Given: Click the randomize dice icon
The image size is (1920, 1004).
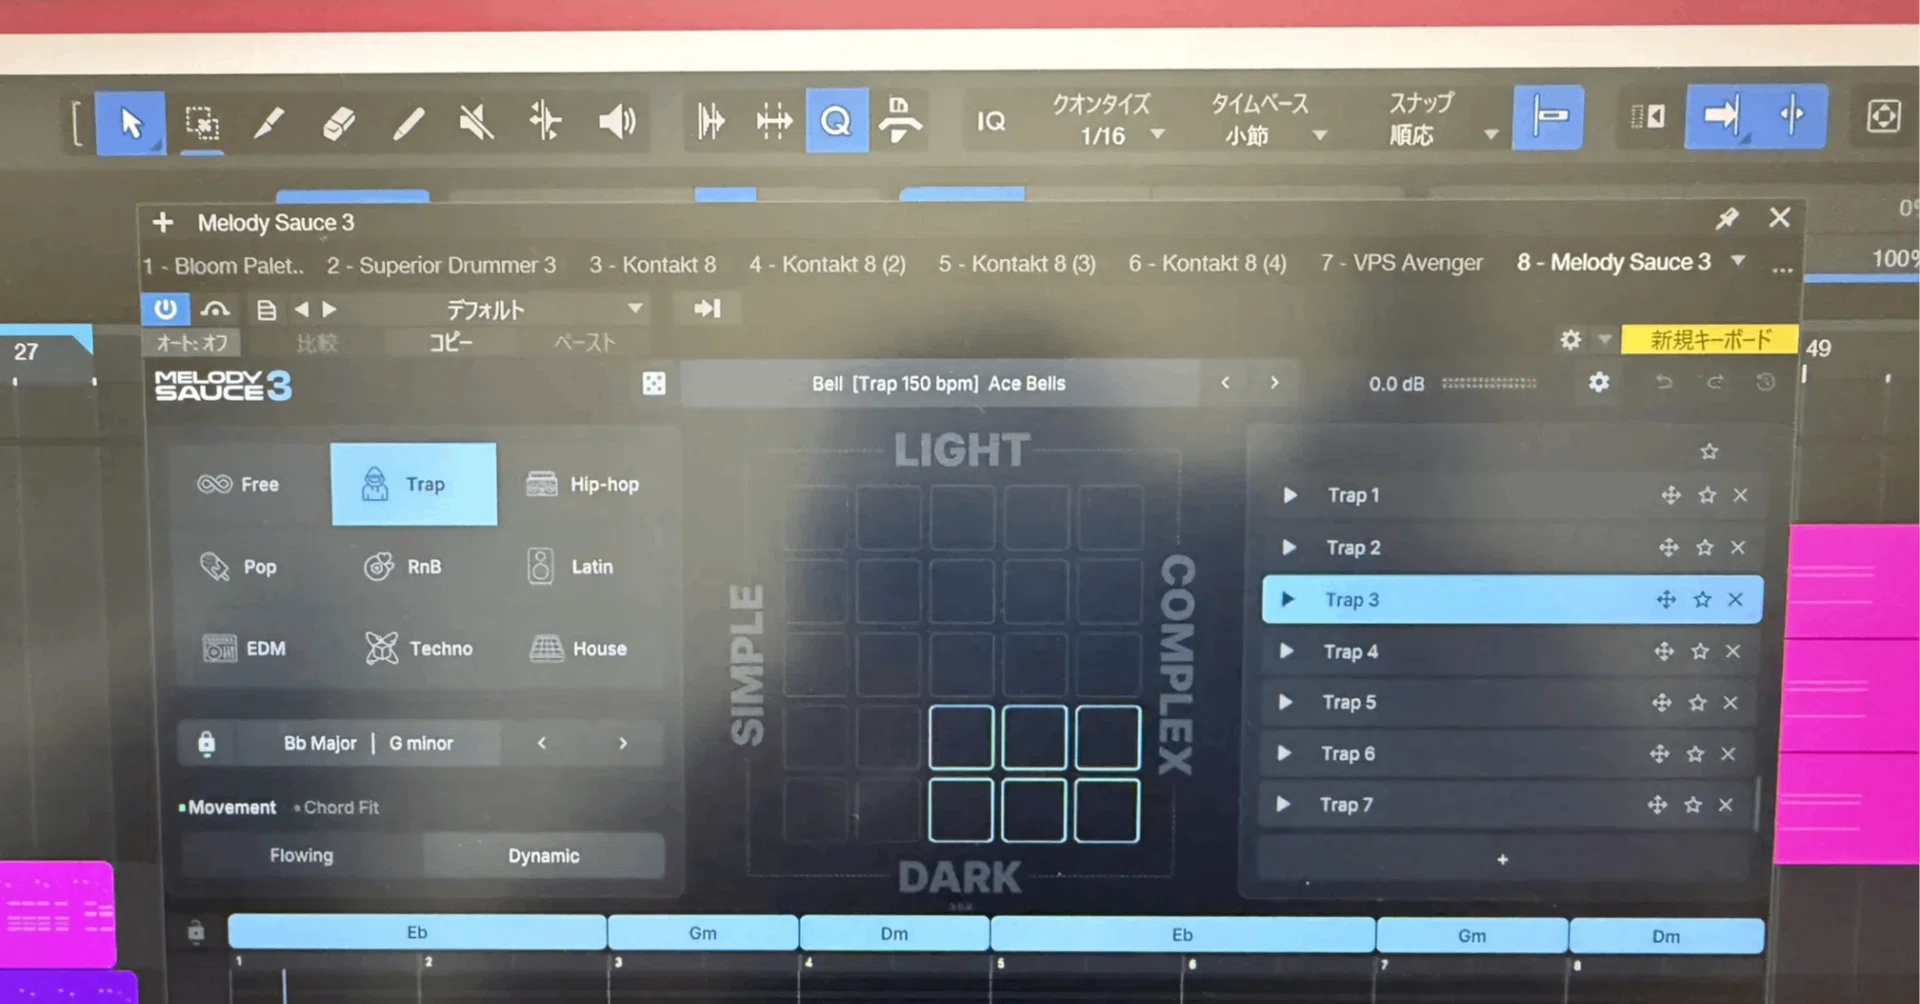Looking at the screenshot, I should [654, 383].
